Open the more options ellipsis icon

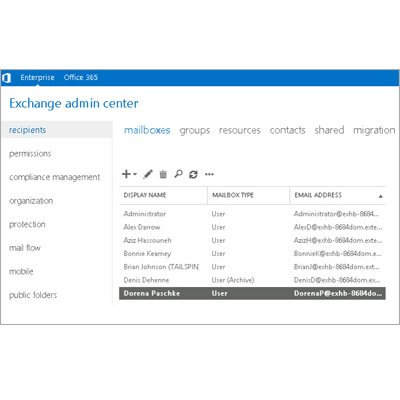click(209, 174)
